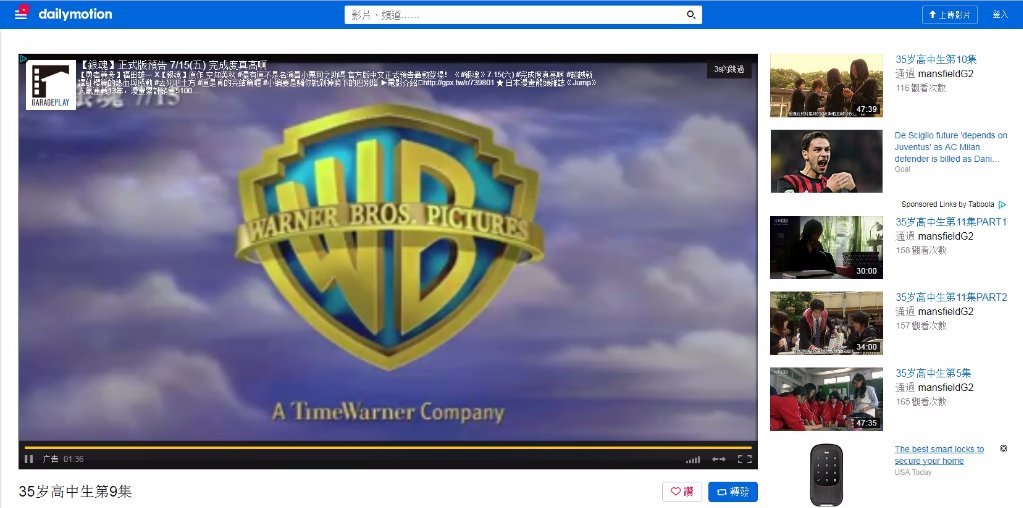Image resolution: width=1023 pixels, height=508 pixels.
Task: Click the login link at top right
Action: click(1000, 14)
